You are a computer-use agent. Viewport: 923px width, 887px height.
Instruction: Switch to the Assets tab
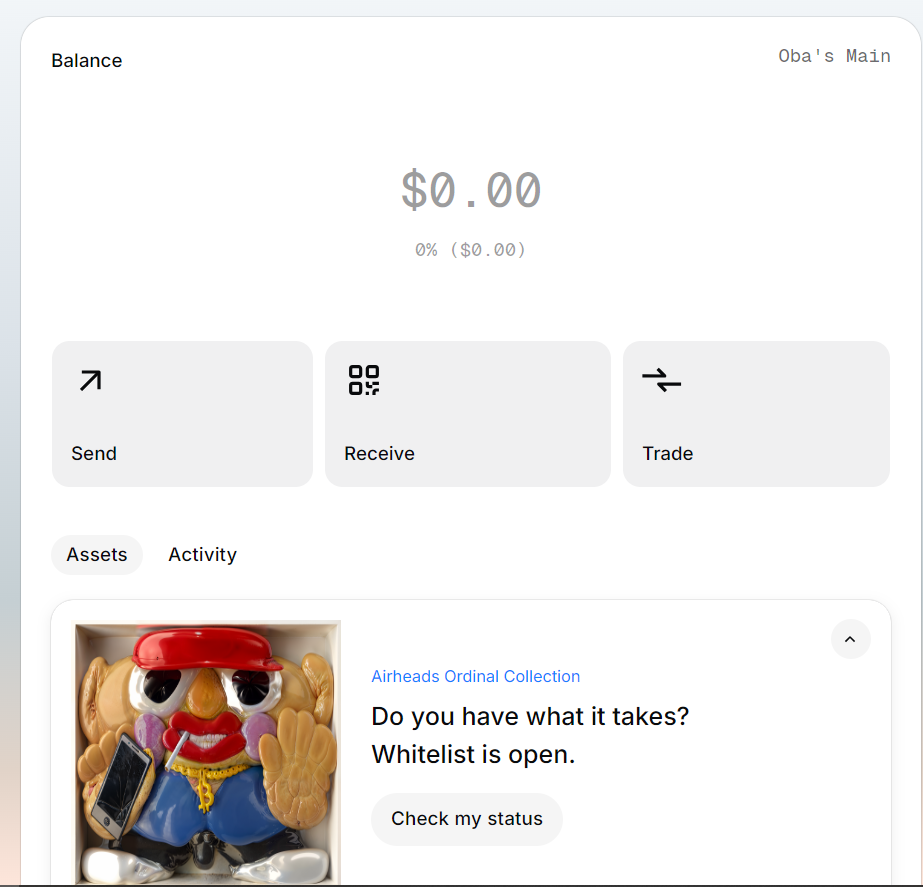(x=97, y=555)
